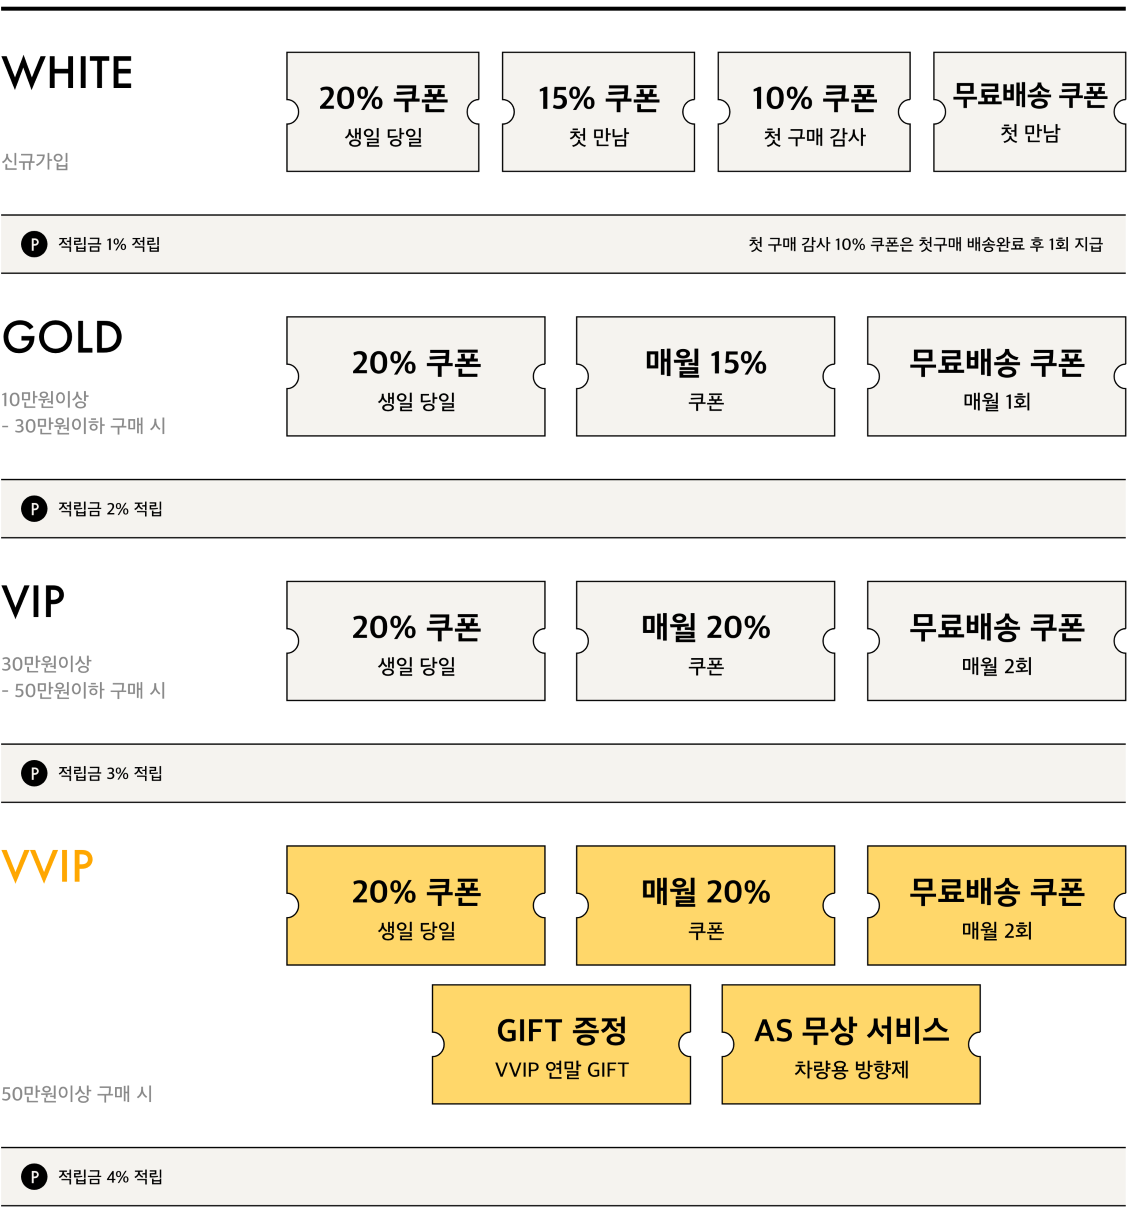The image size is (1127, 1214).
Task: Open the yellow GIFT 증정 VVIP 연말 GIFT card
Action: [562, 1045]
